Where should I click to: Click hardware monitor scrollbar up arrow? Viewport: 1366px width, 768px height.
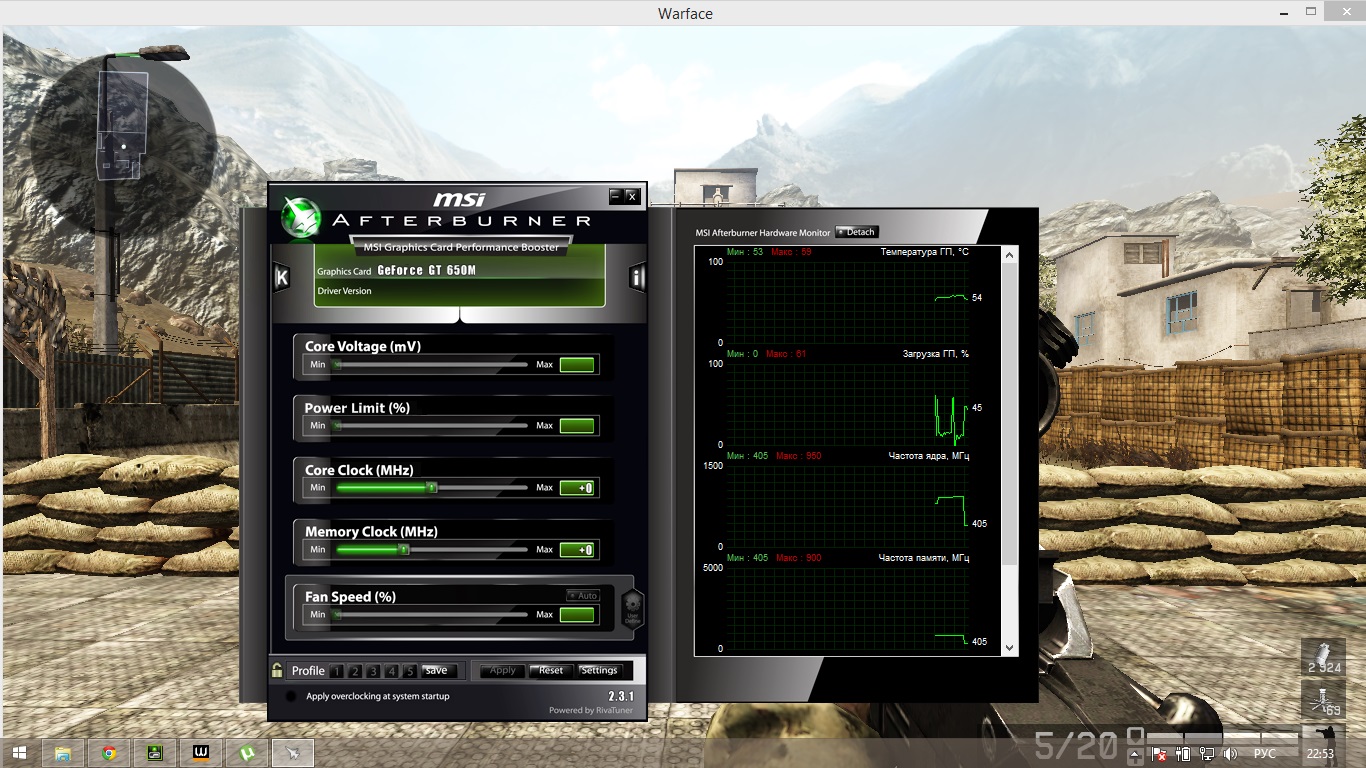[1009, 255]
